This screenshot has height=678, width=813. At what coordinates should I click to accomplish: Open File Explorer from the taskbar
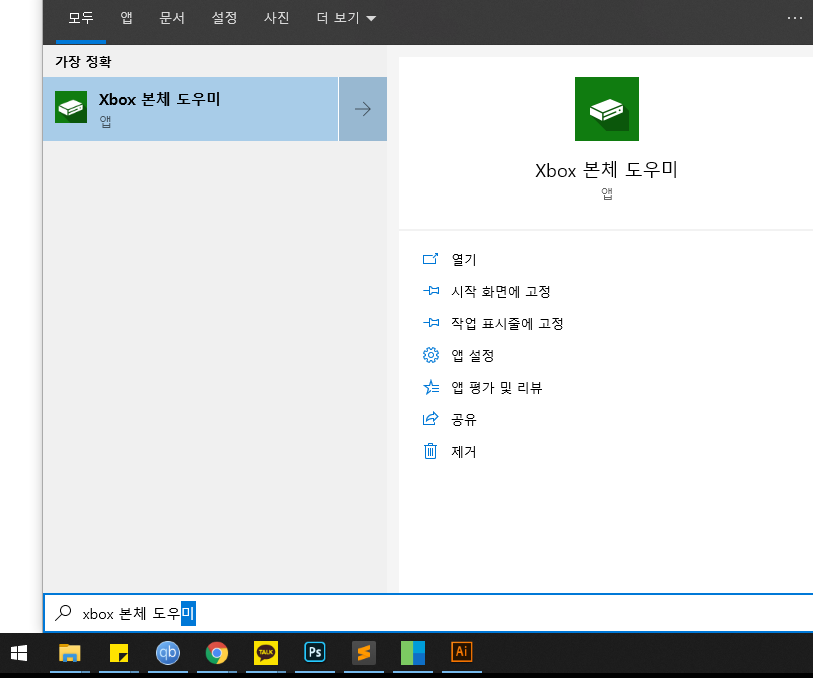[69, 653]
